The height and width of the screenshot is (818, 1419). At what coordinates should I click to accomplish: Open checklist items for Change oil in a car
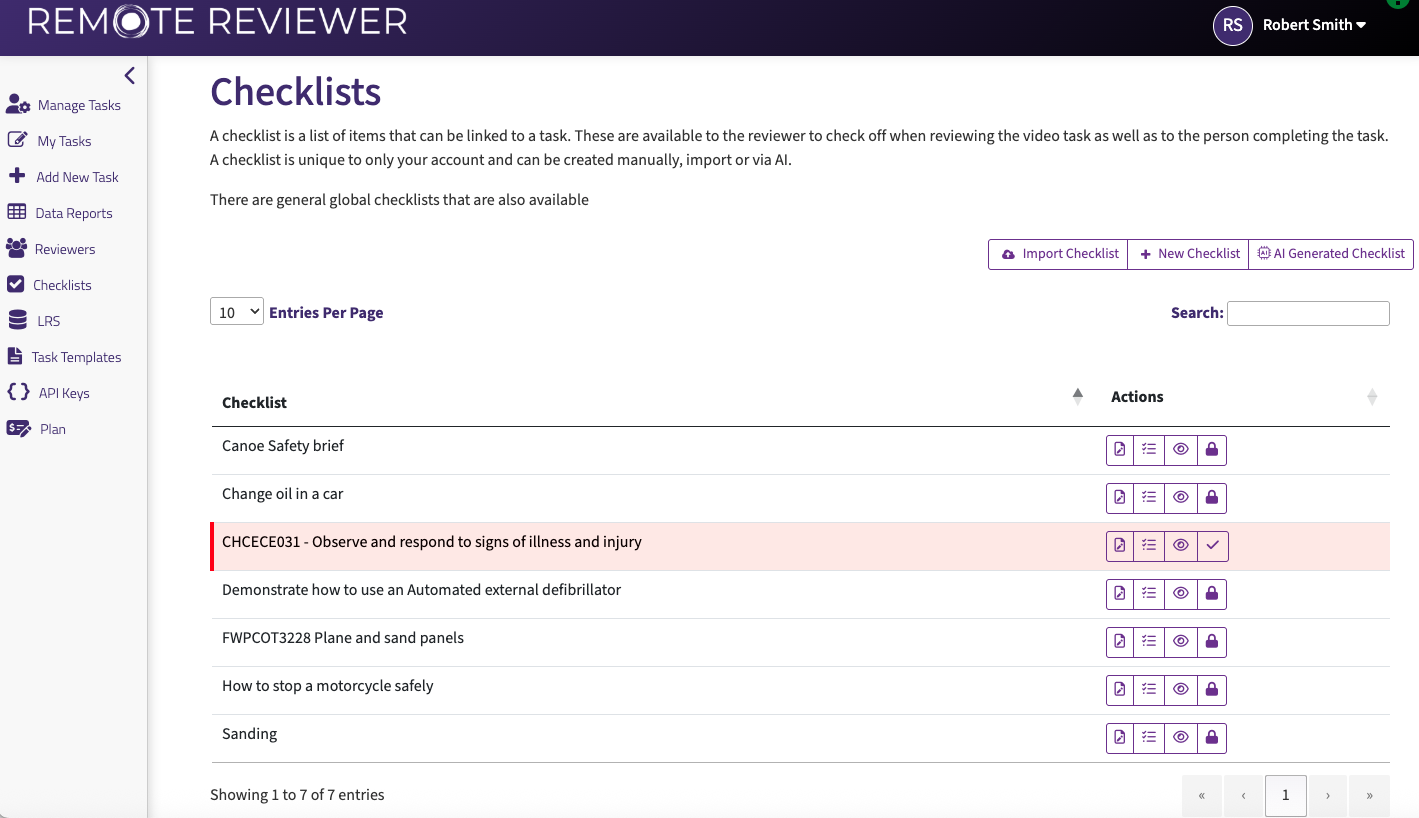(1149, 497)
